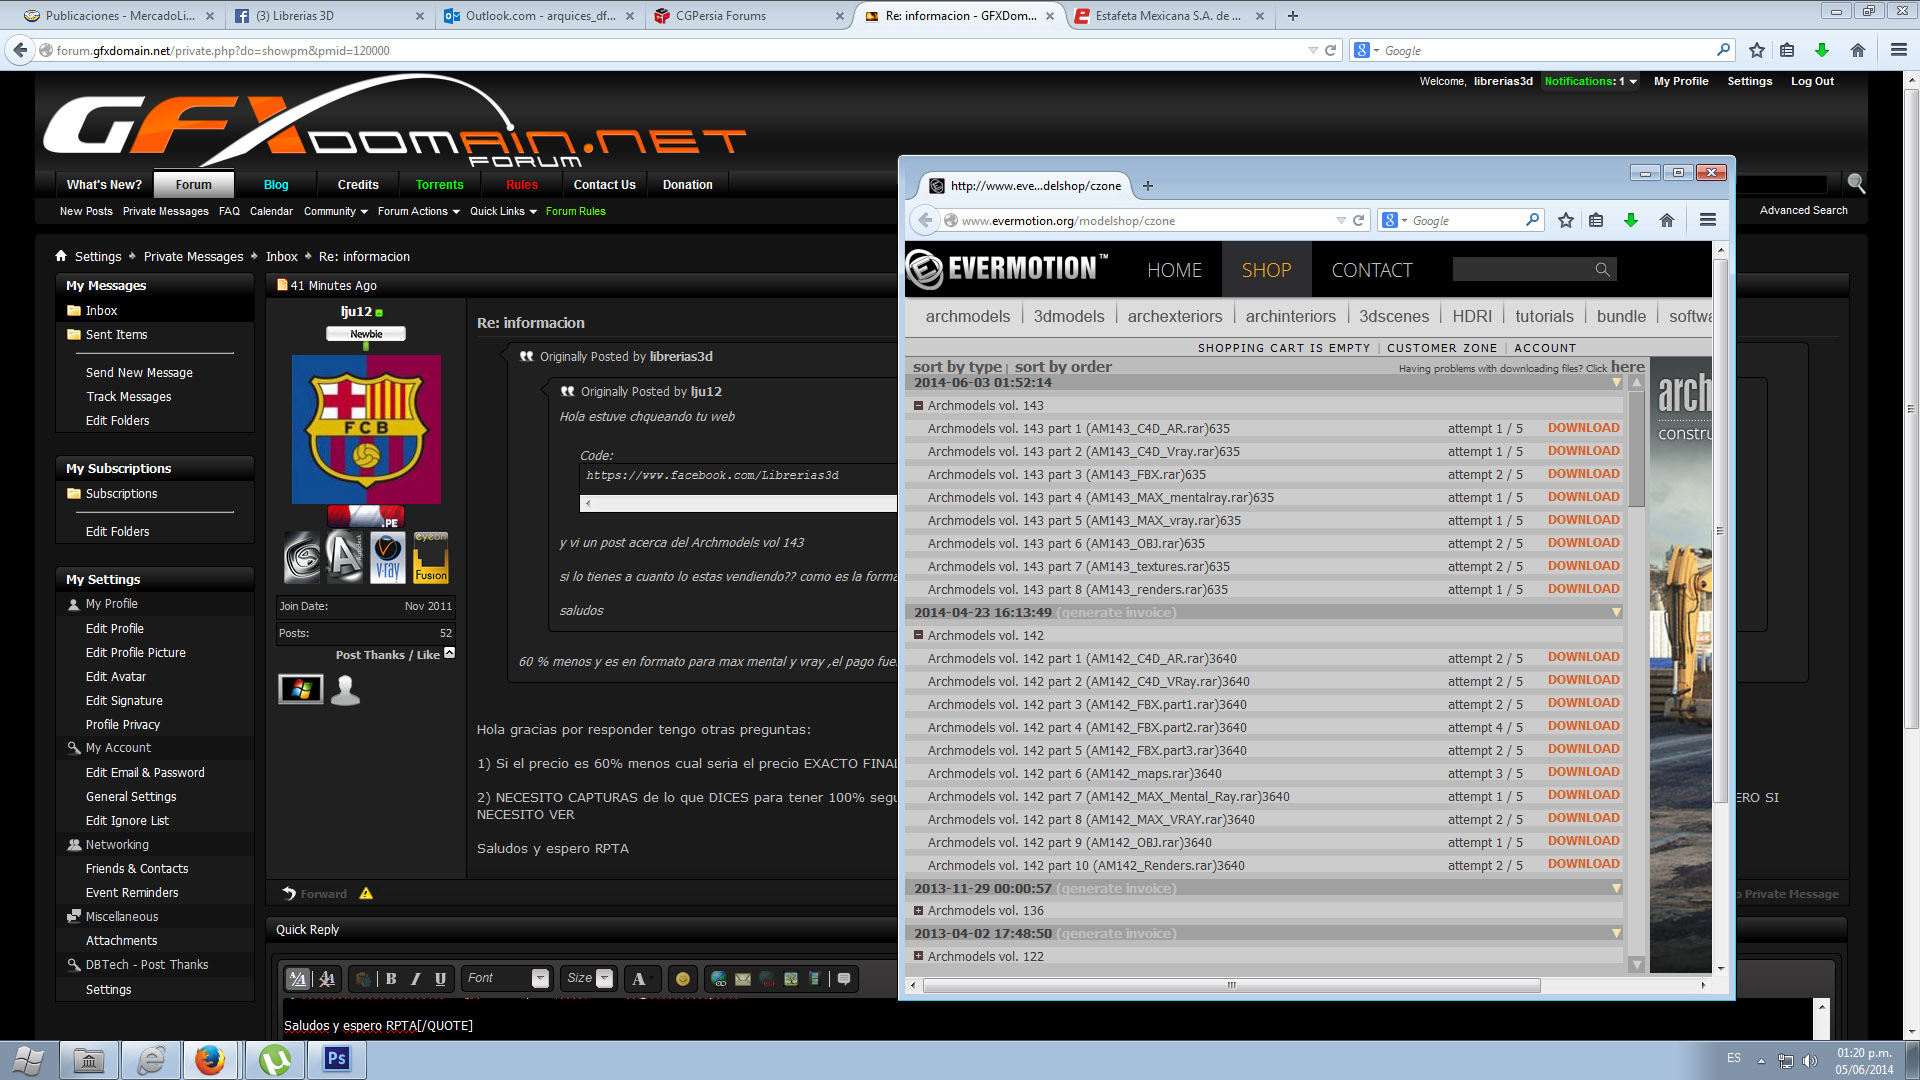This screenshot has height=1080, width=1920.
Task: Apply Italic in Quick Reply toolbar
Action: point(415,979)
